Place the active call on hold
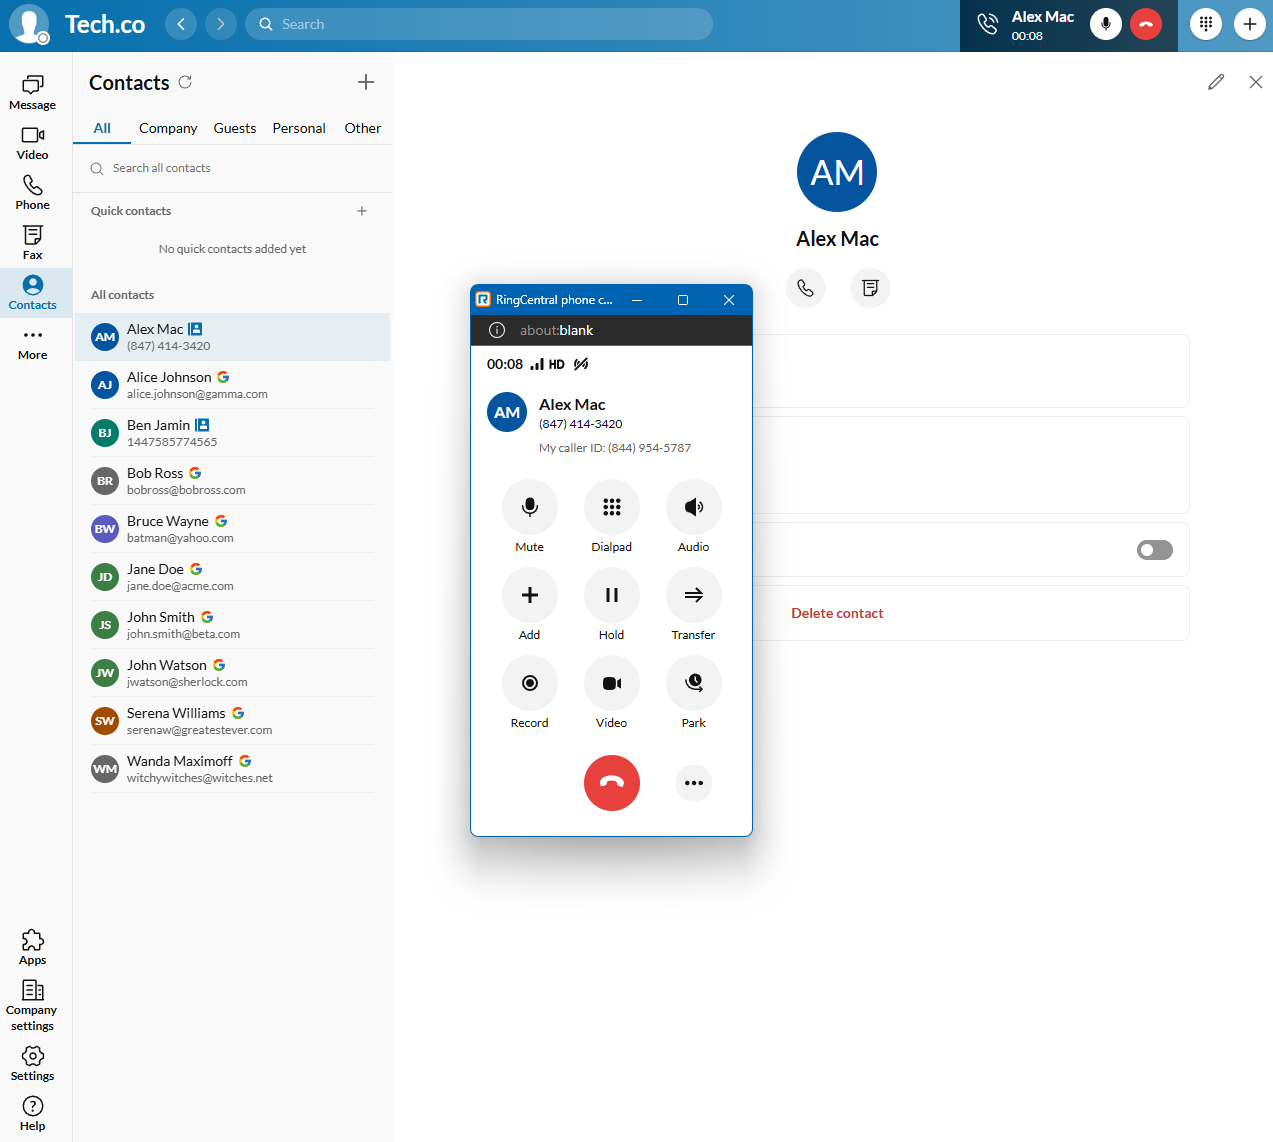This screenshot has width=1273, height=1142. (611, 595)
